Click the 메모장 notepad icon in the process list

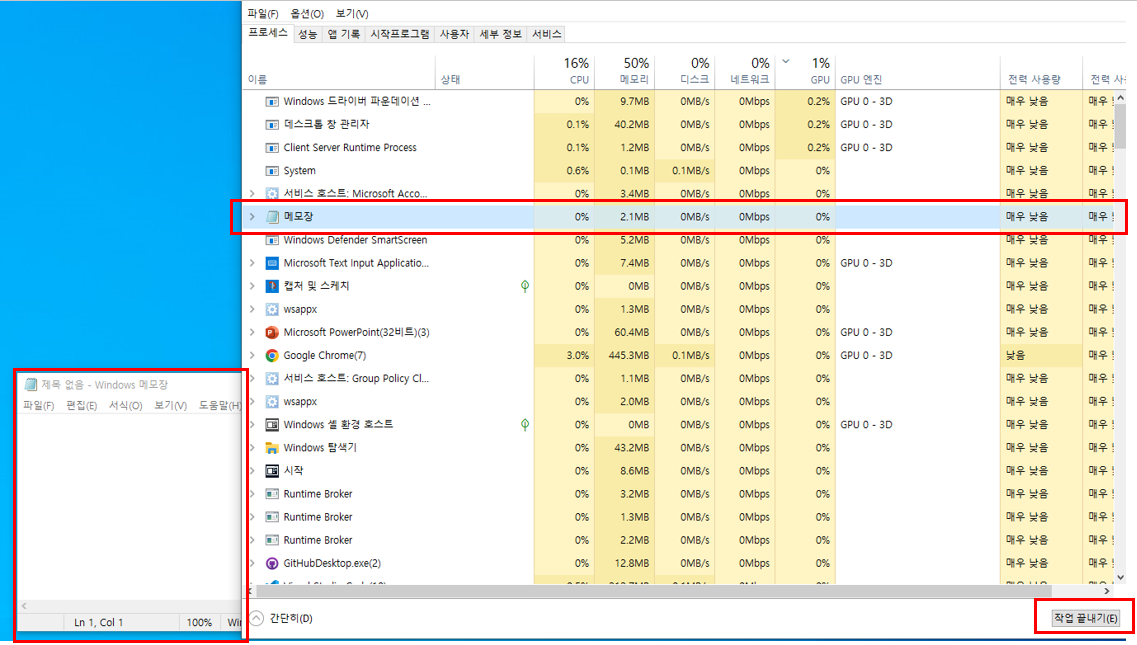(272, 217)
